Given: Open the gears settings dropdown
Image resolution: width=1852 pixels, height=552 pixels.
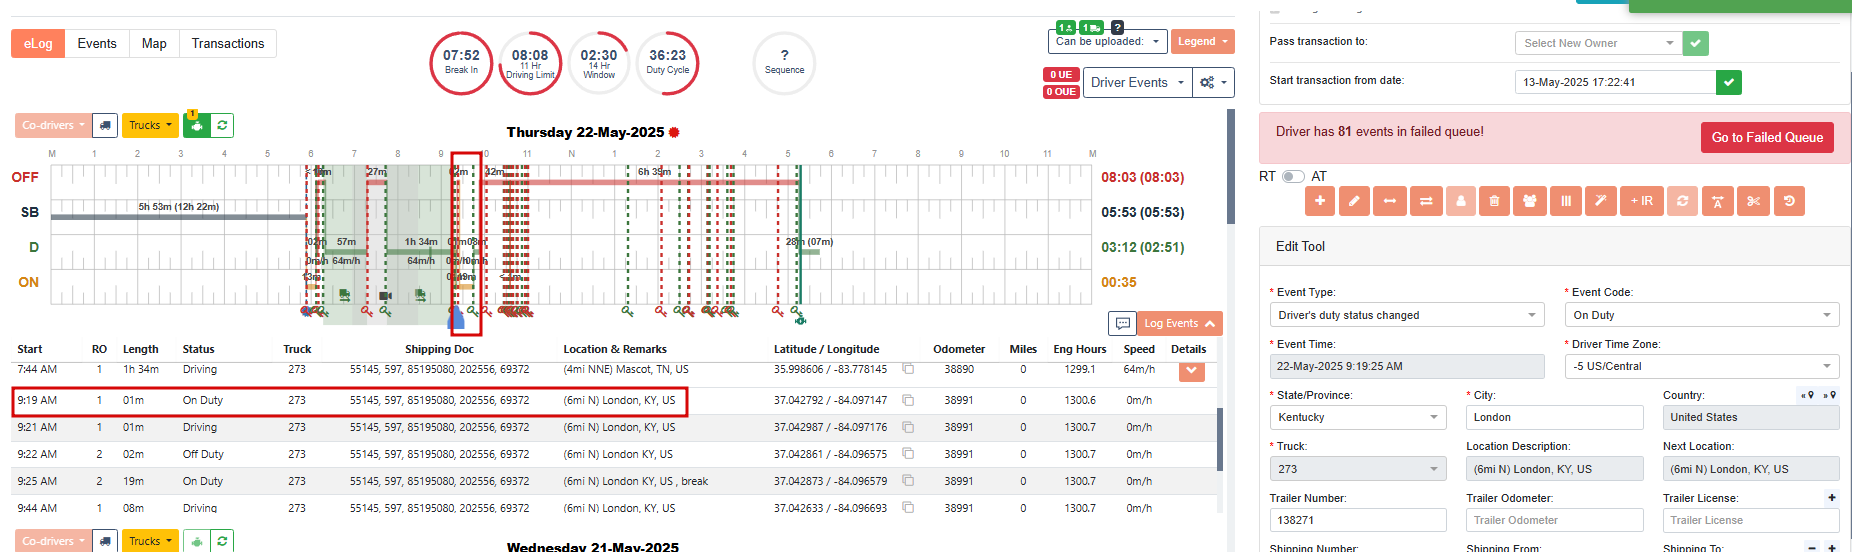Looking at the screenshot, I should (x=1213, y=82).
